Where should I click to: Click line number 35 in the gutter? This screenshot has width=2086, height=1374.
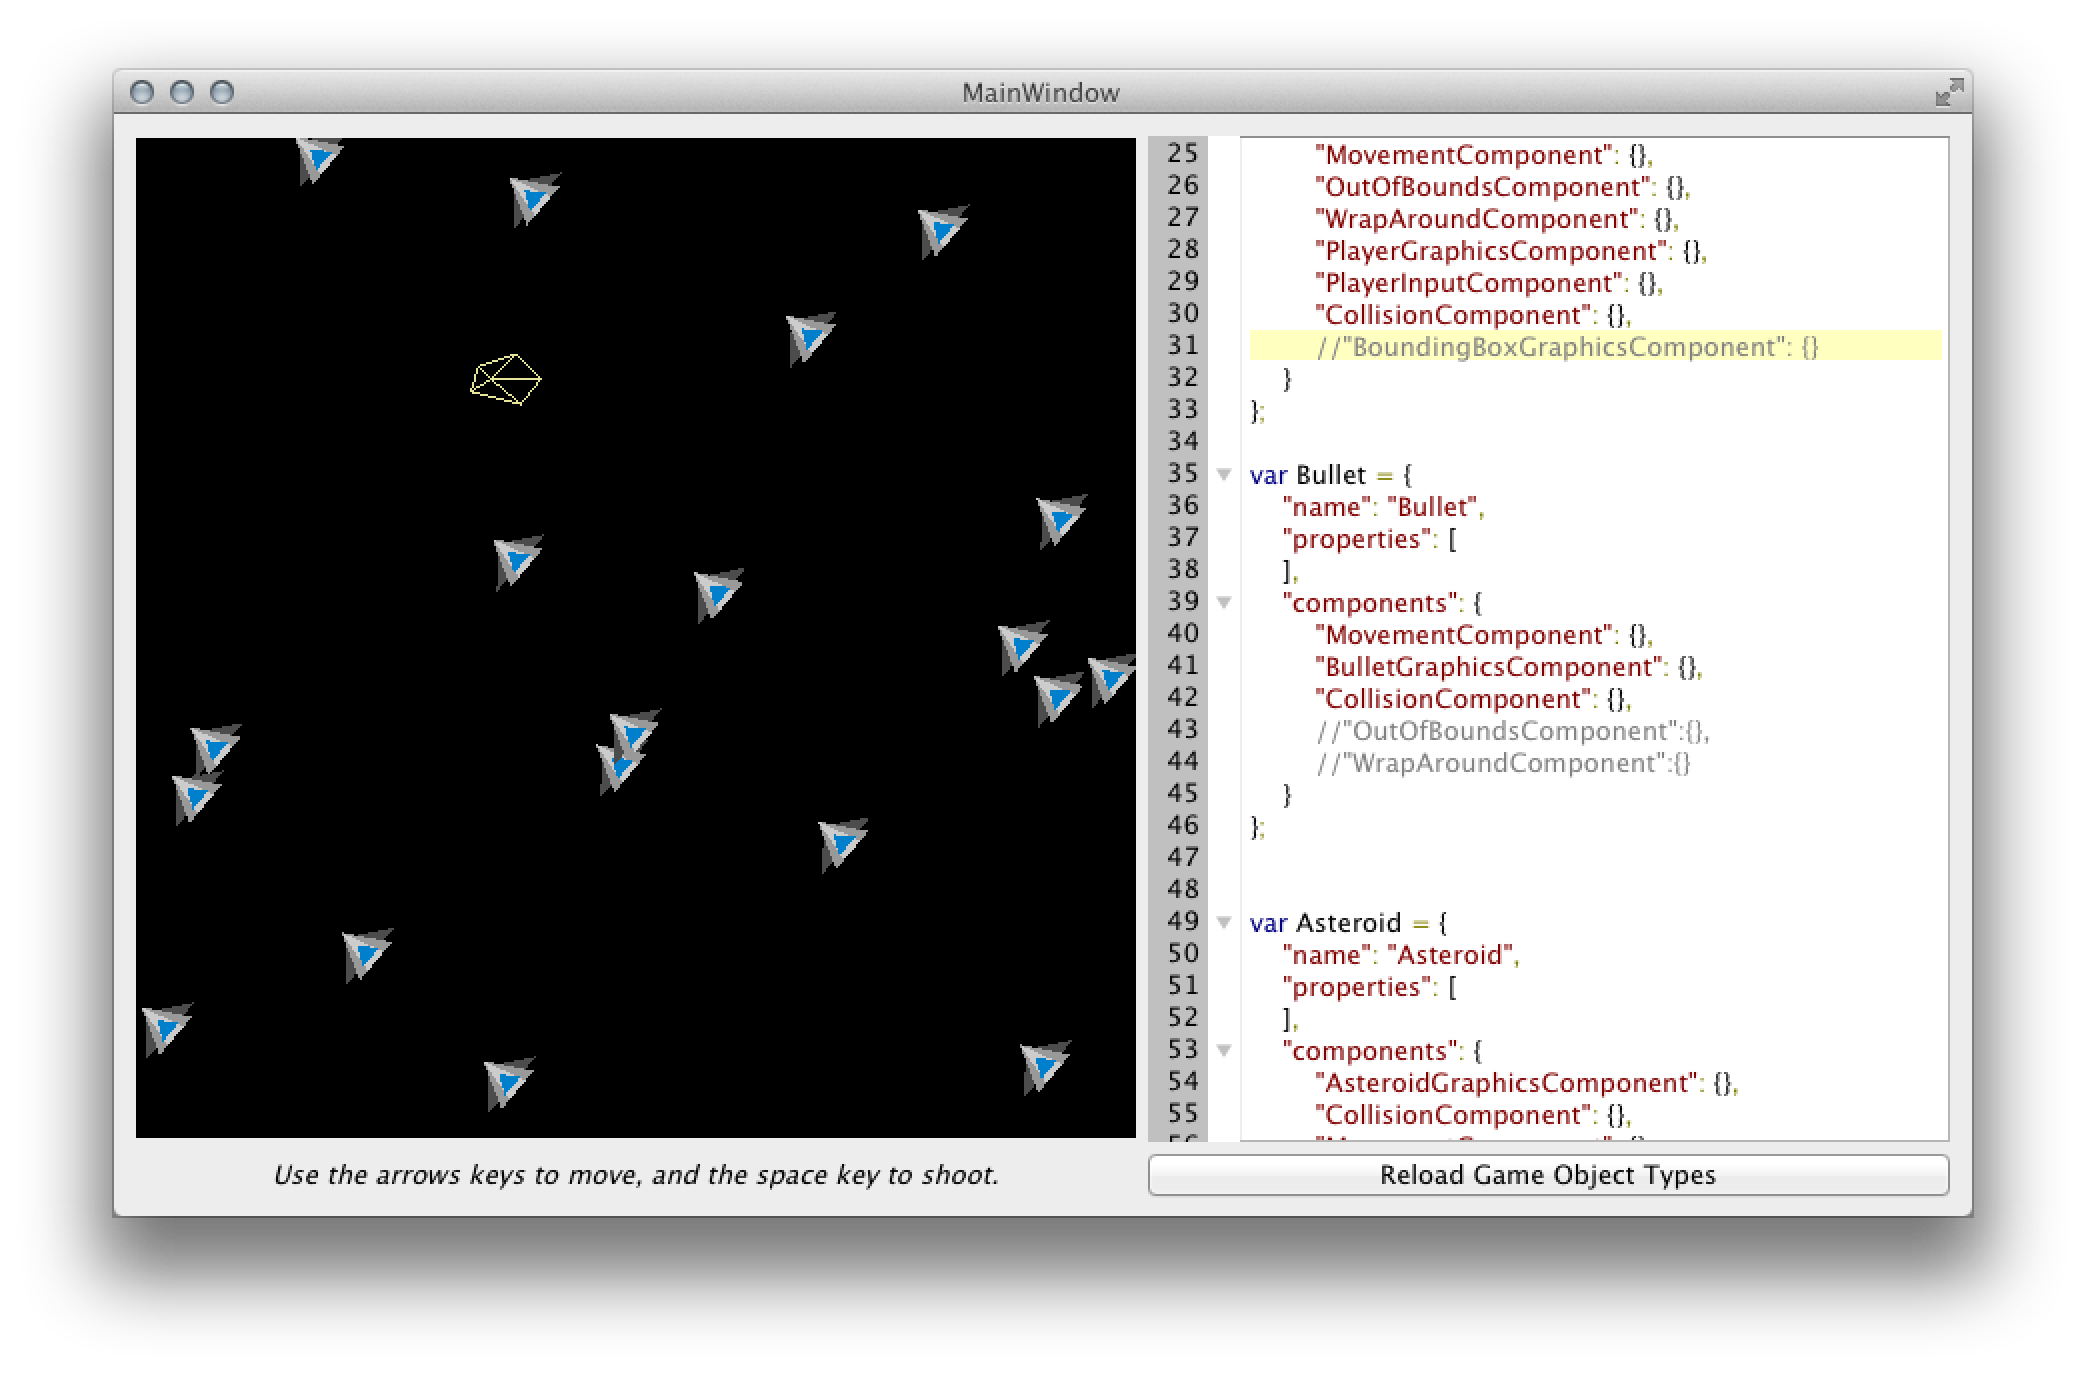click(1182, 474)
